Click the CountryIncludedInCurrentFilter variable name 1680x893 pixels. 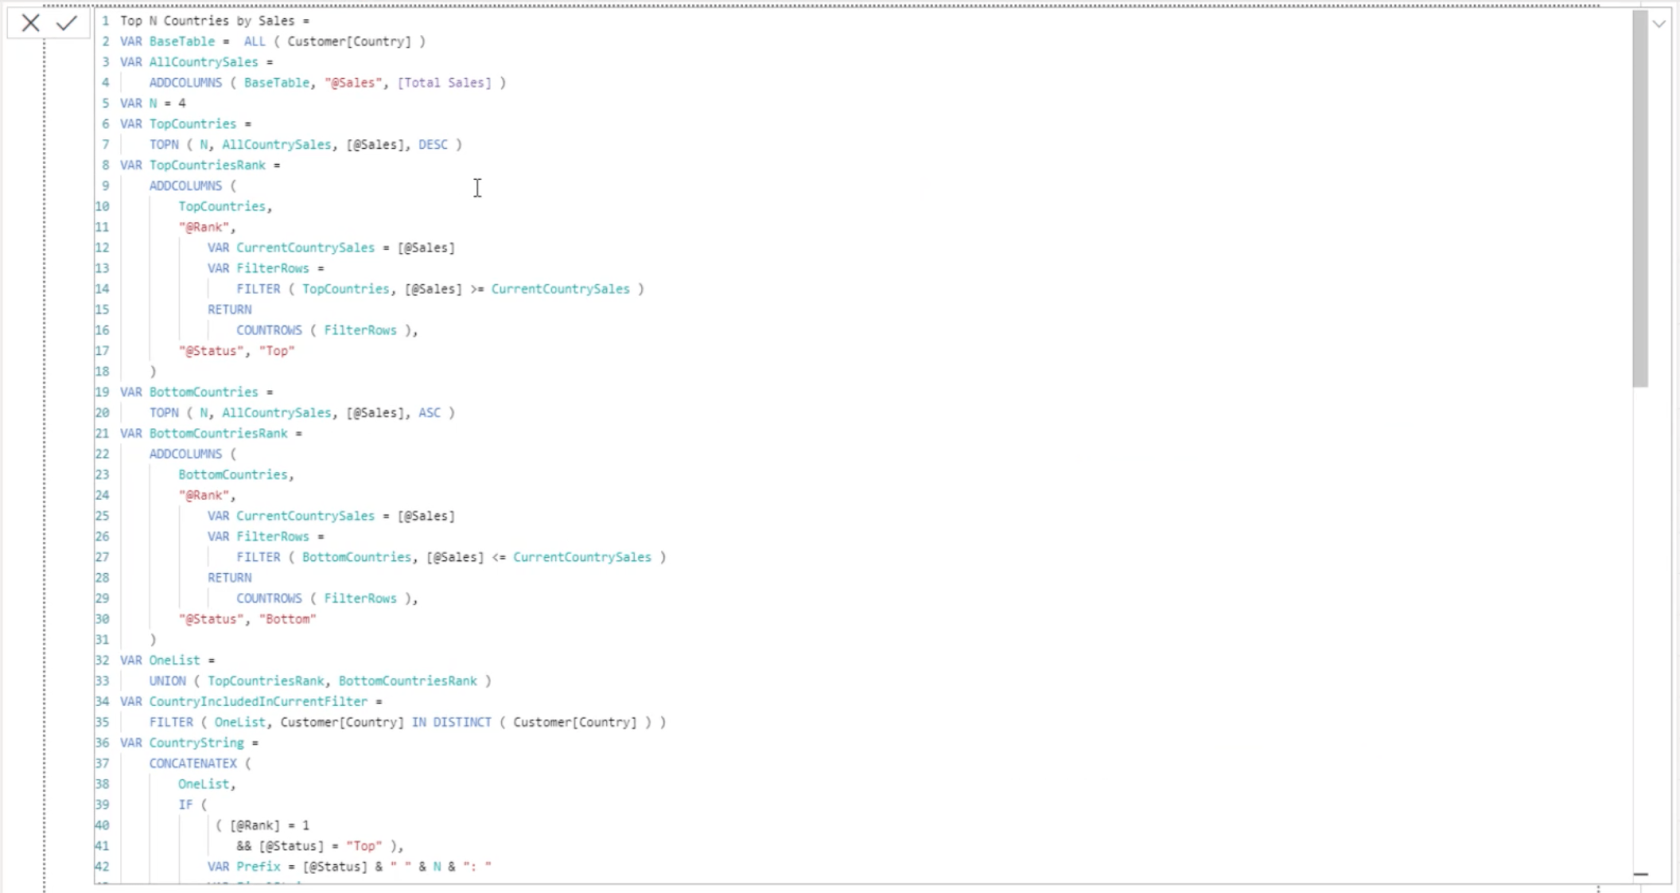tap(258, 702)
